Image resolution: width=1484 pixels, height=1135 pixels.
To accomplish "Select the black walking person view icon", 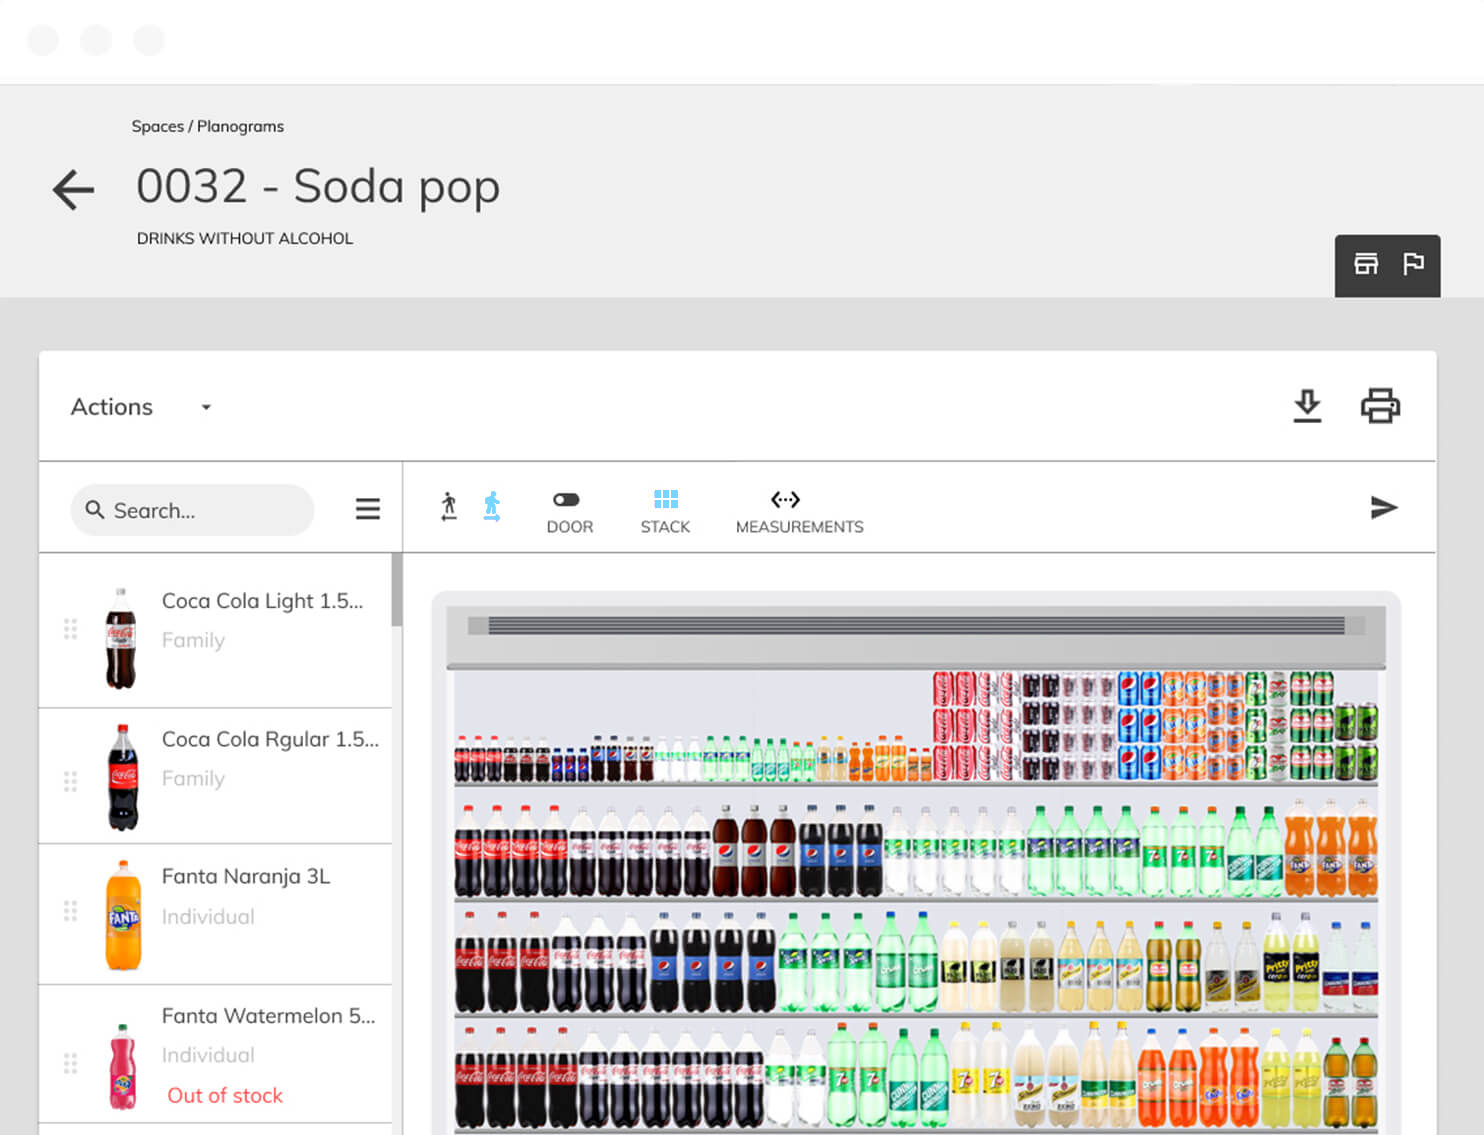I will pos(449,507).
